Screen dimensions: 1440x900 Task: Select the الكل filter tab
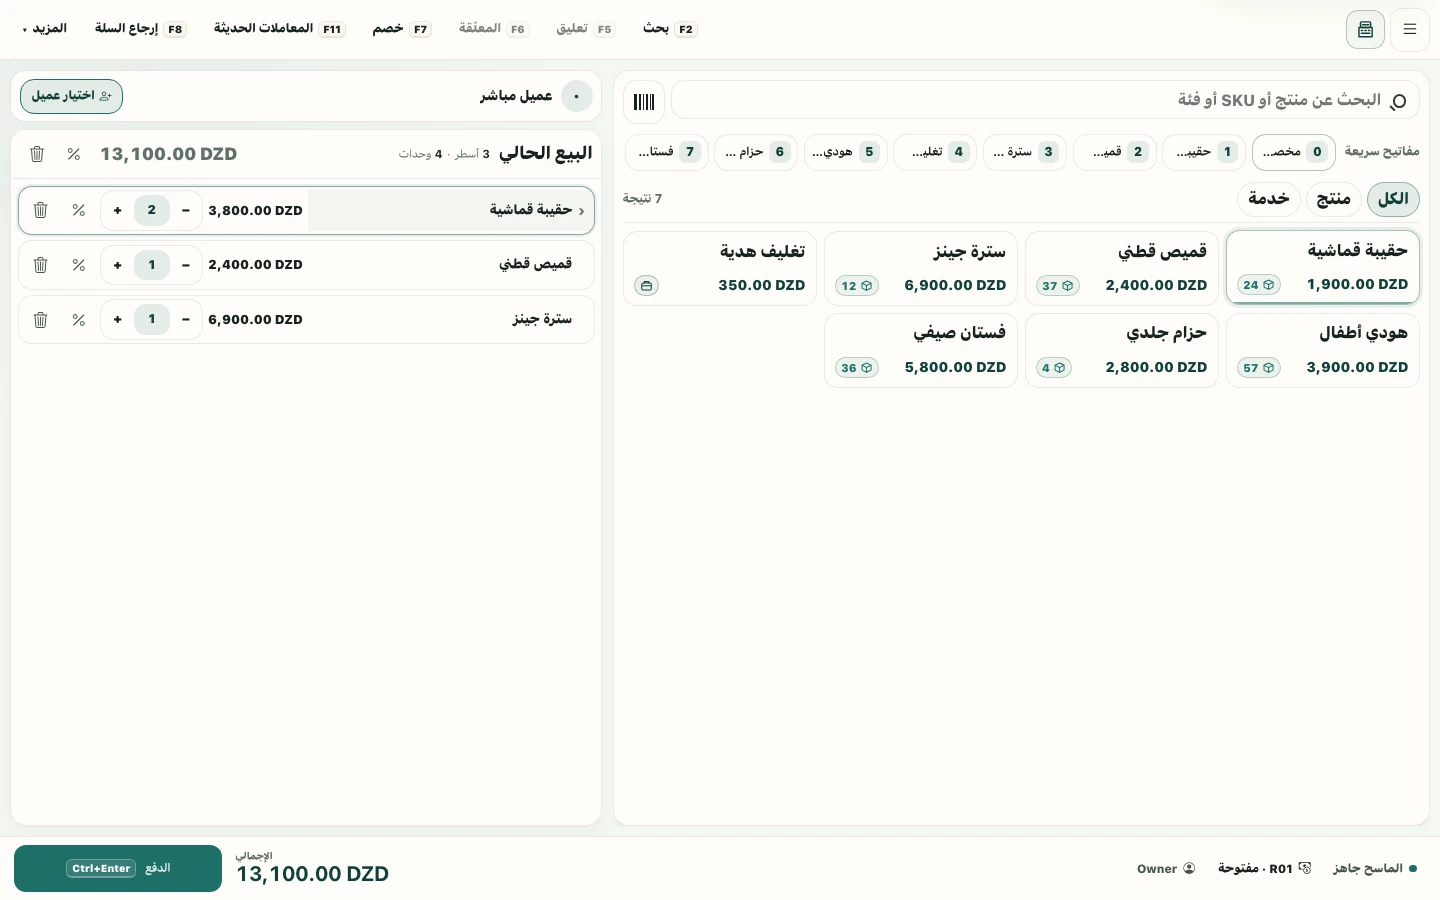click(x=1393, y=198)
